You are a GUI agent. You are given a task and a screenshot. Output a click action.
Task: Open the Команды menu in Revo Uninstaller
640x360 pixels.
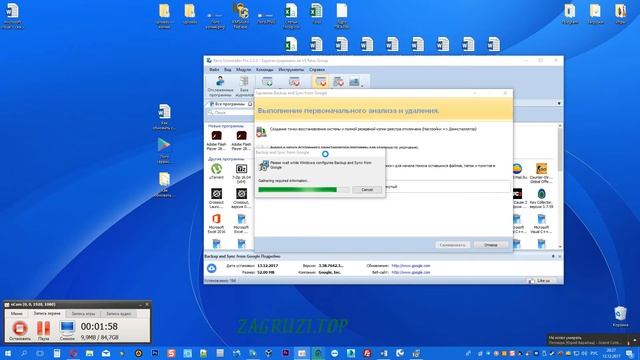[x=264, y=70]
